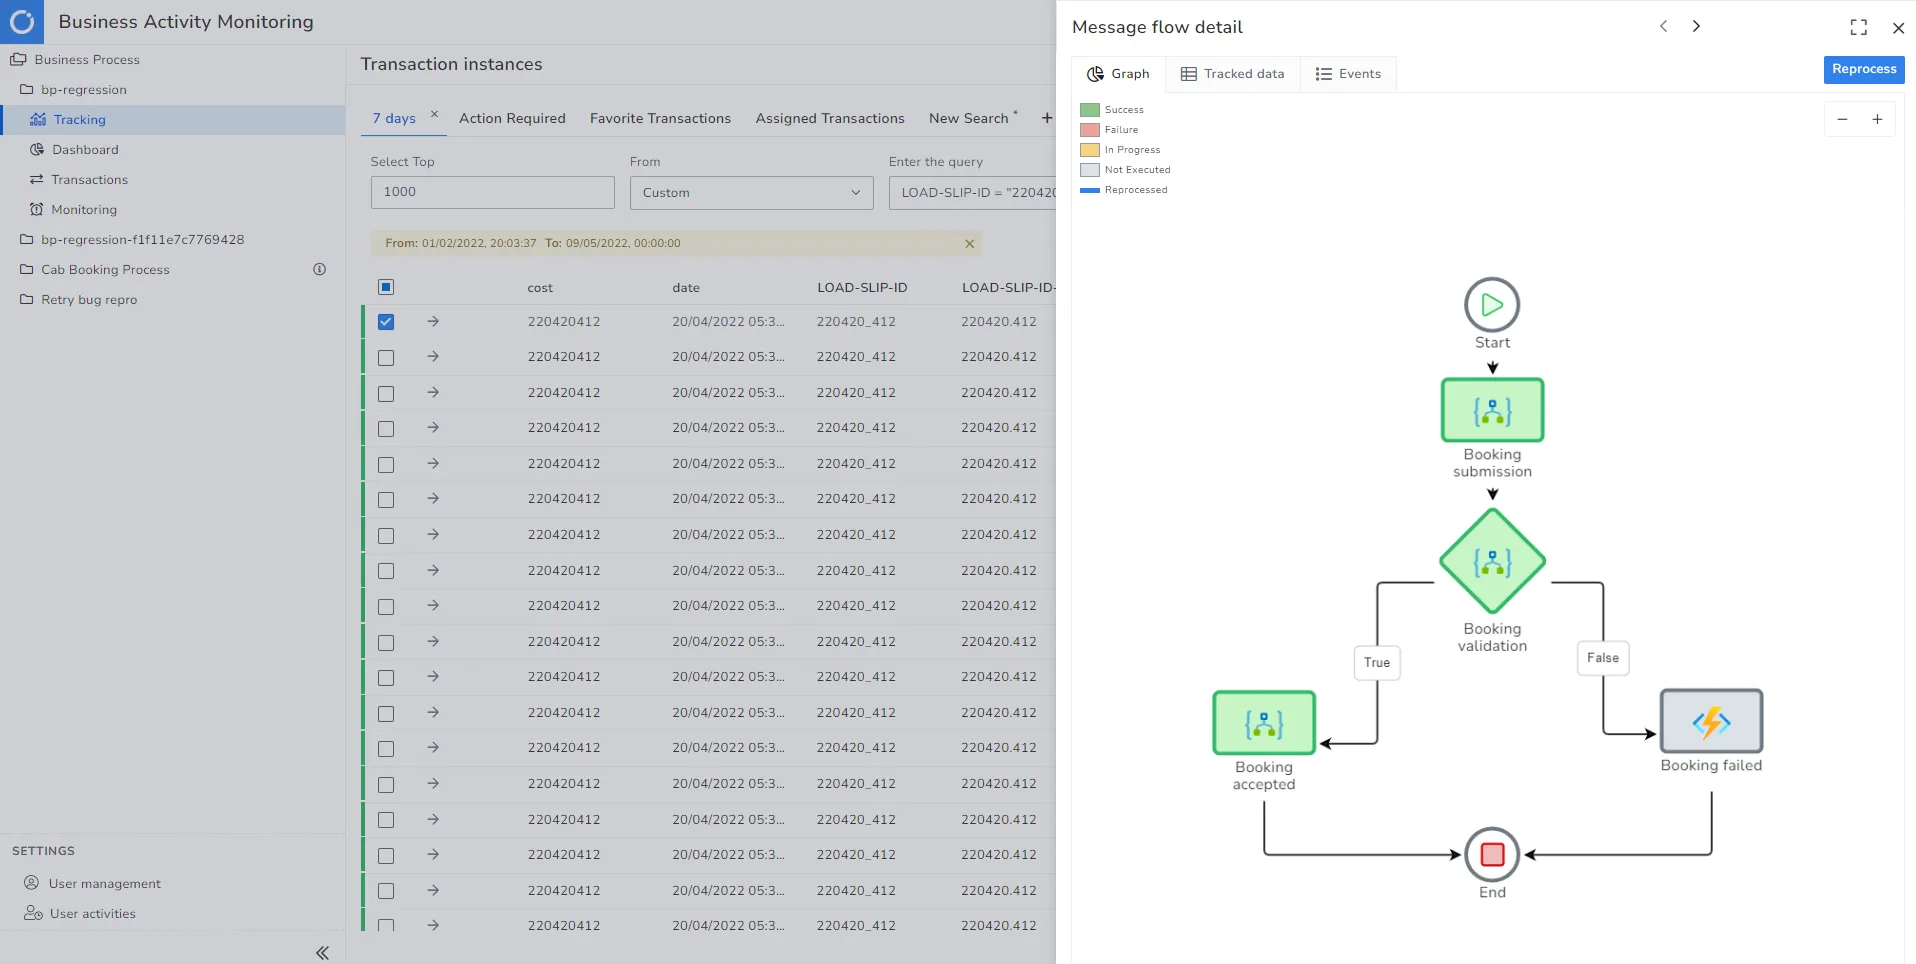Click the Booking accepted node icon

click(1264, 723)
